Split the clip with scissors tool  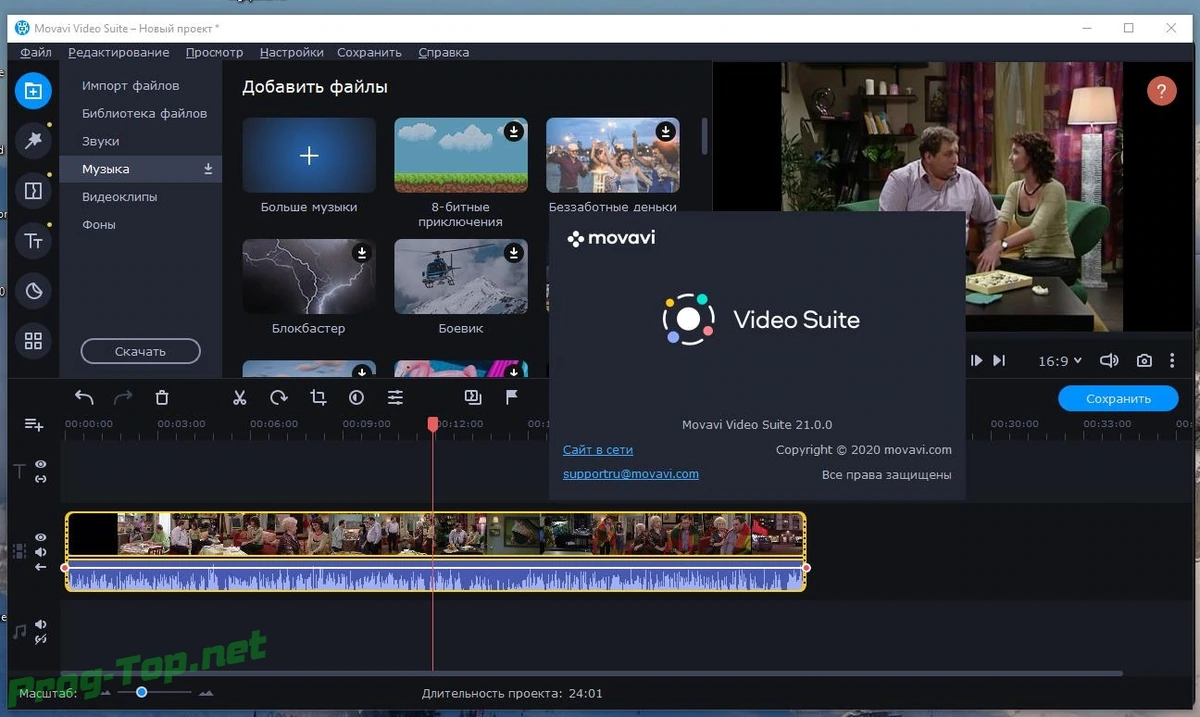point(239,398)
